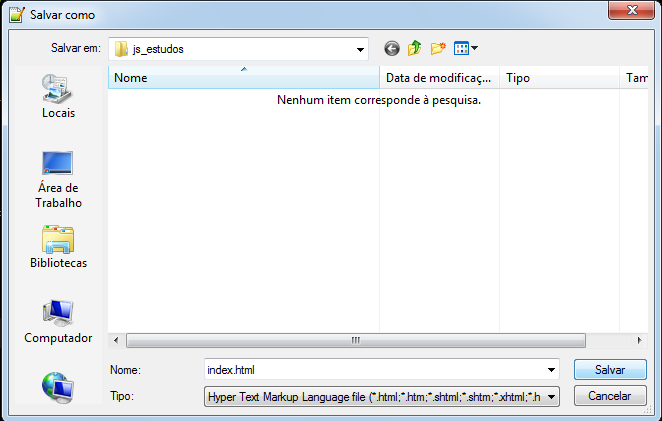Sort by the Nome column header
662x421 pixels.
[244, 77]
